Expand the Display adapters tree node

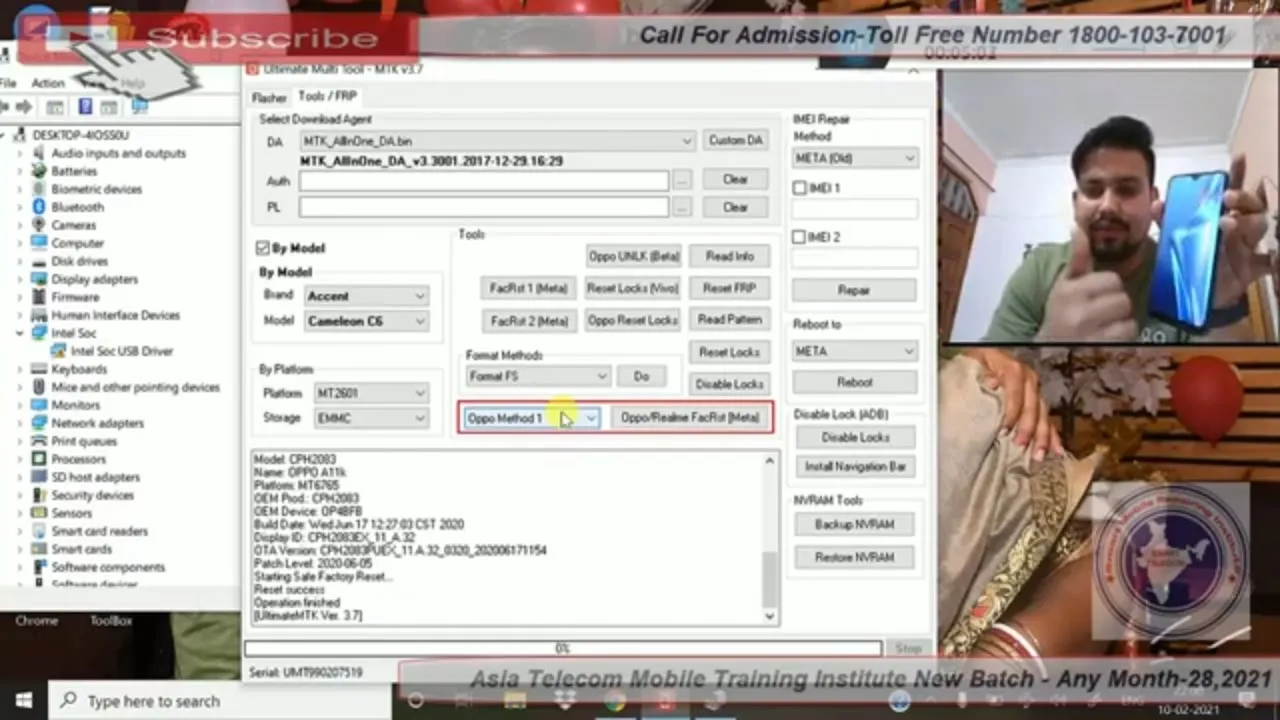tap(19, 279)
